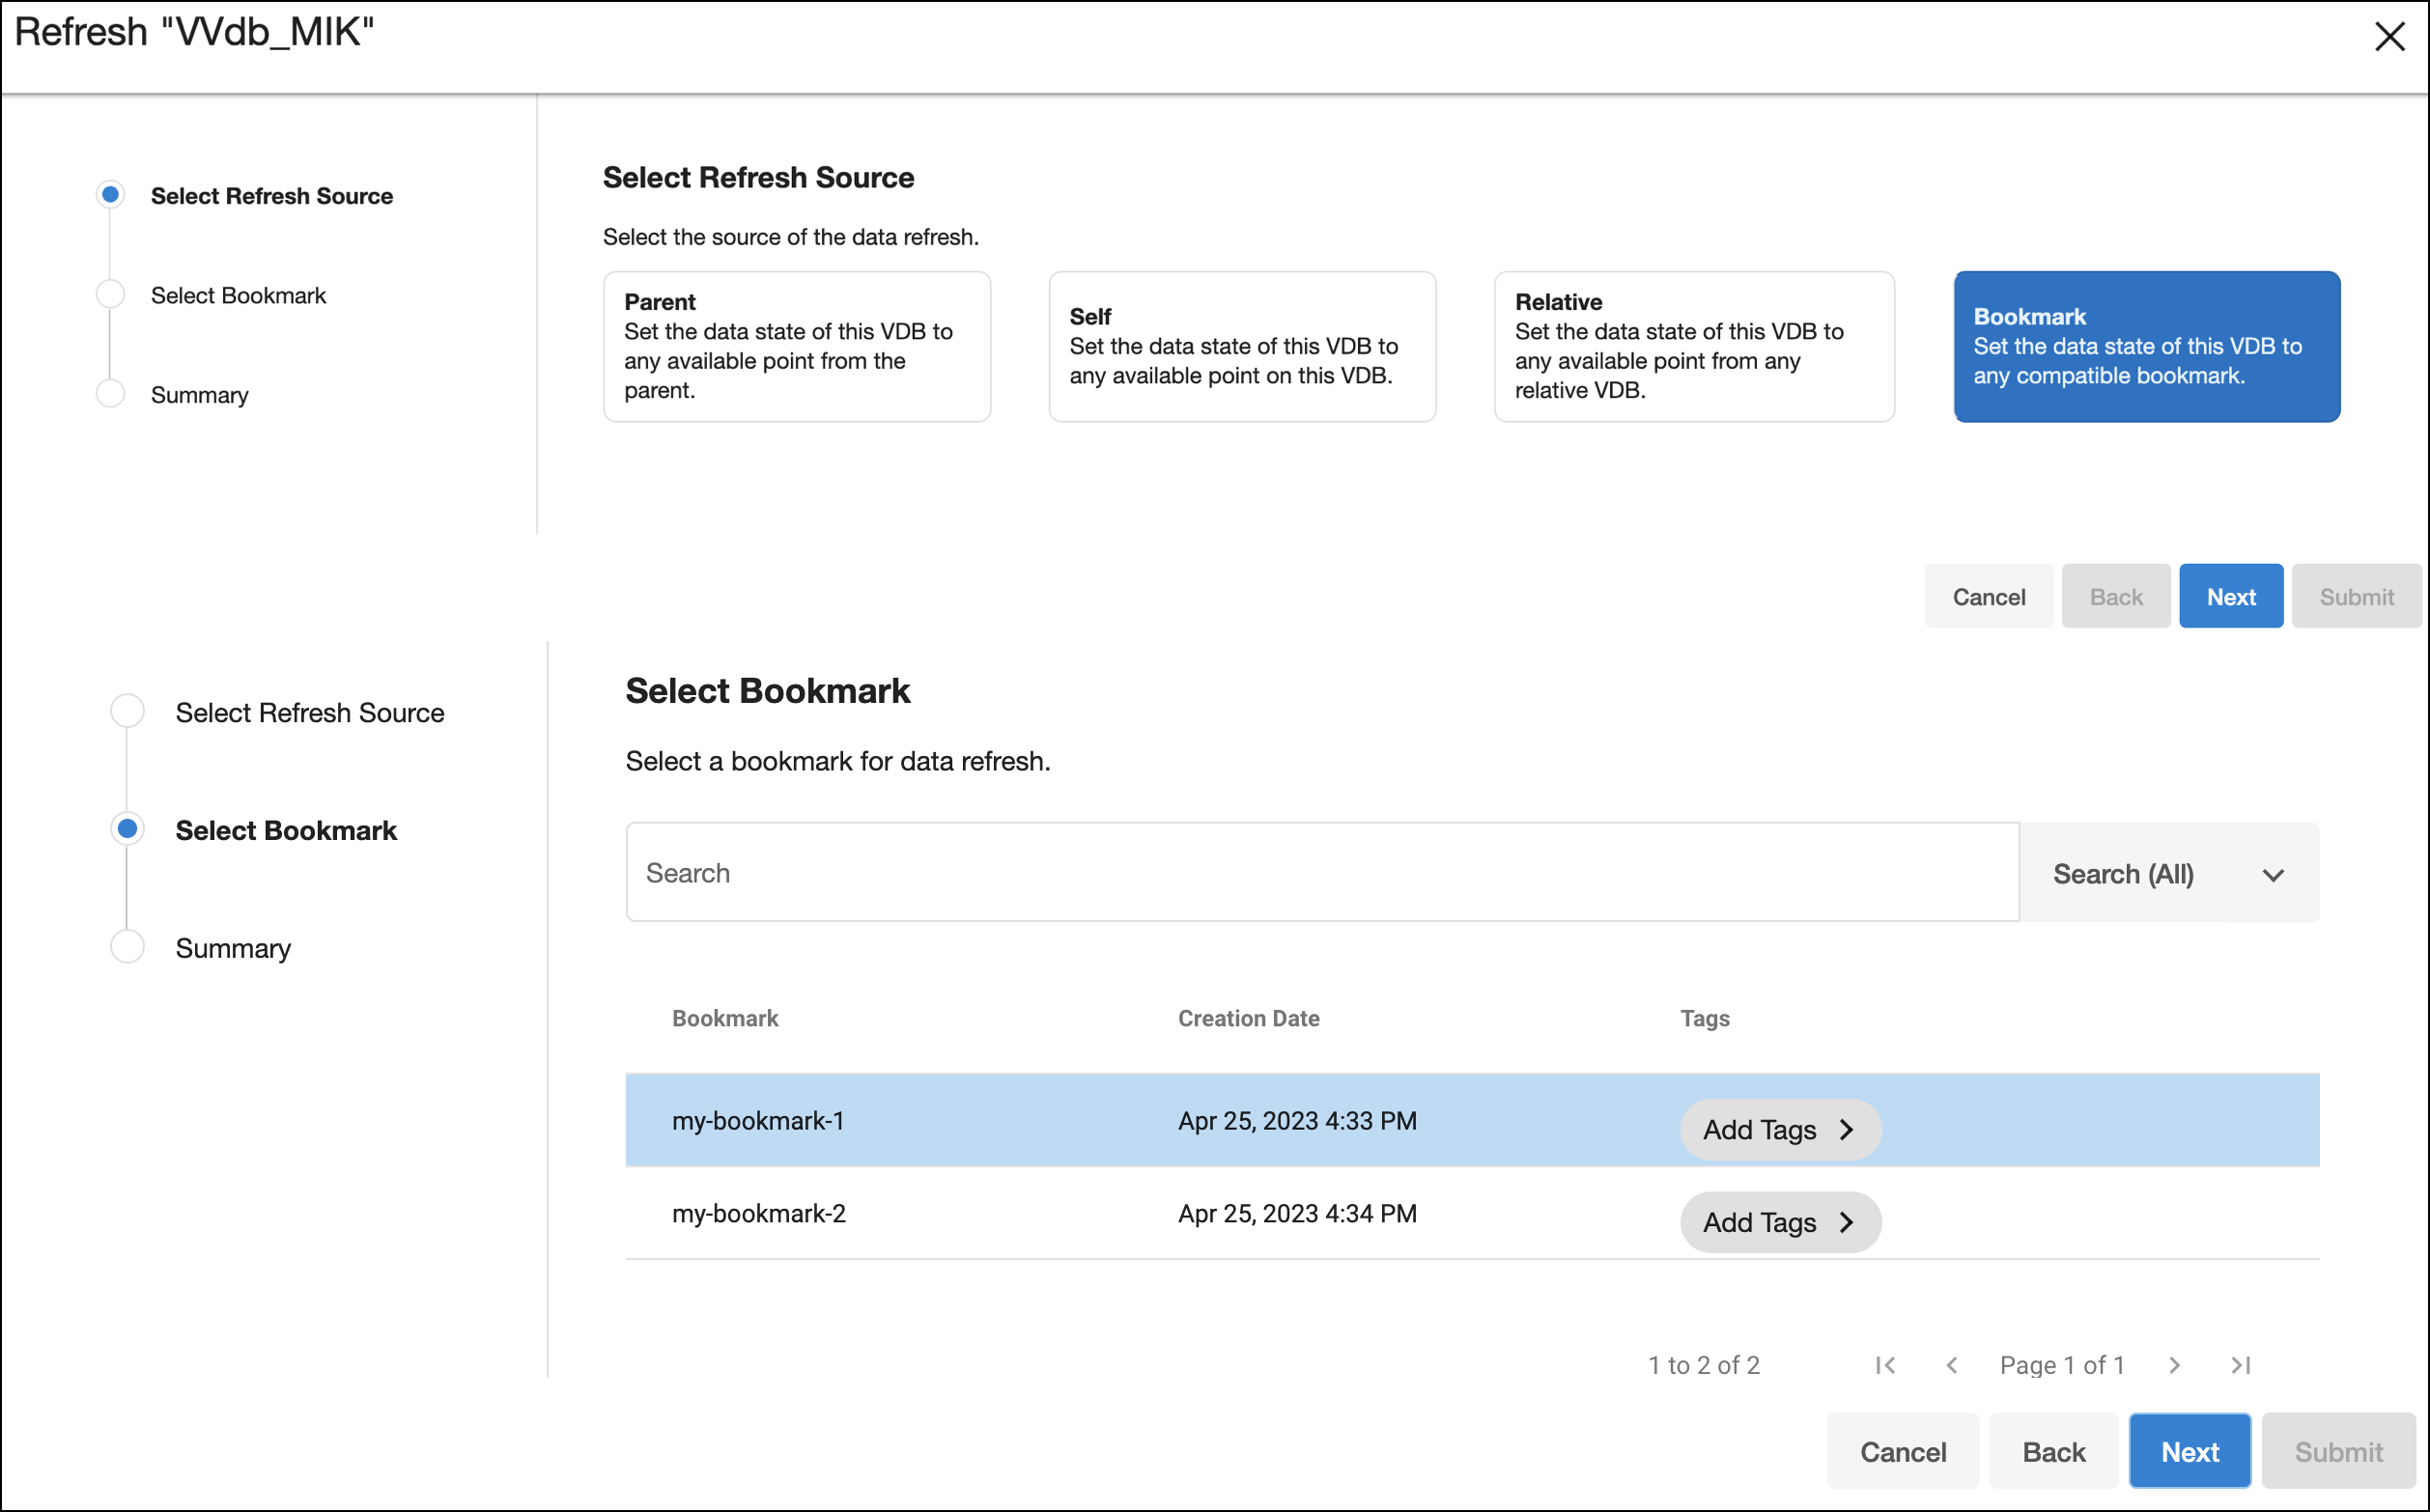Click chevron arrow on my-bookmark-2 Add Tags
The width and height of the screenshot is (2430, 1512).
pyautogui.click(x=1846, y=1222)
